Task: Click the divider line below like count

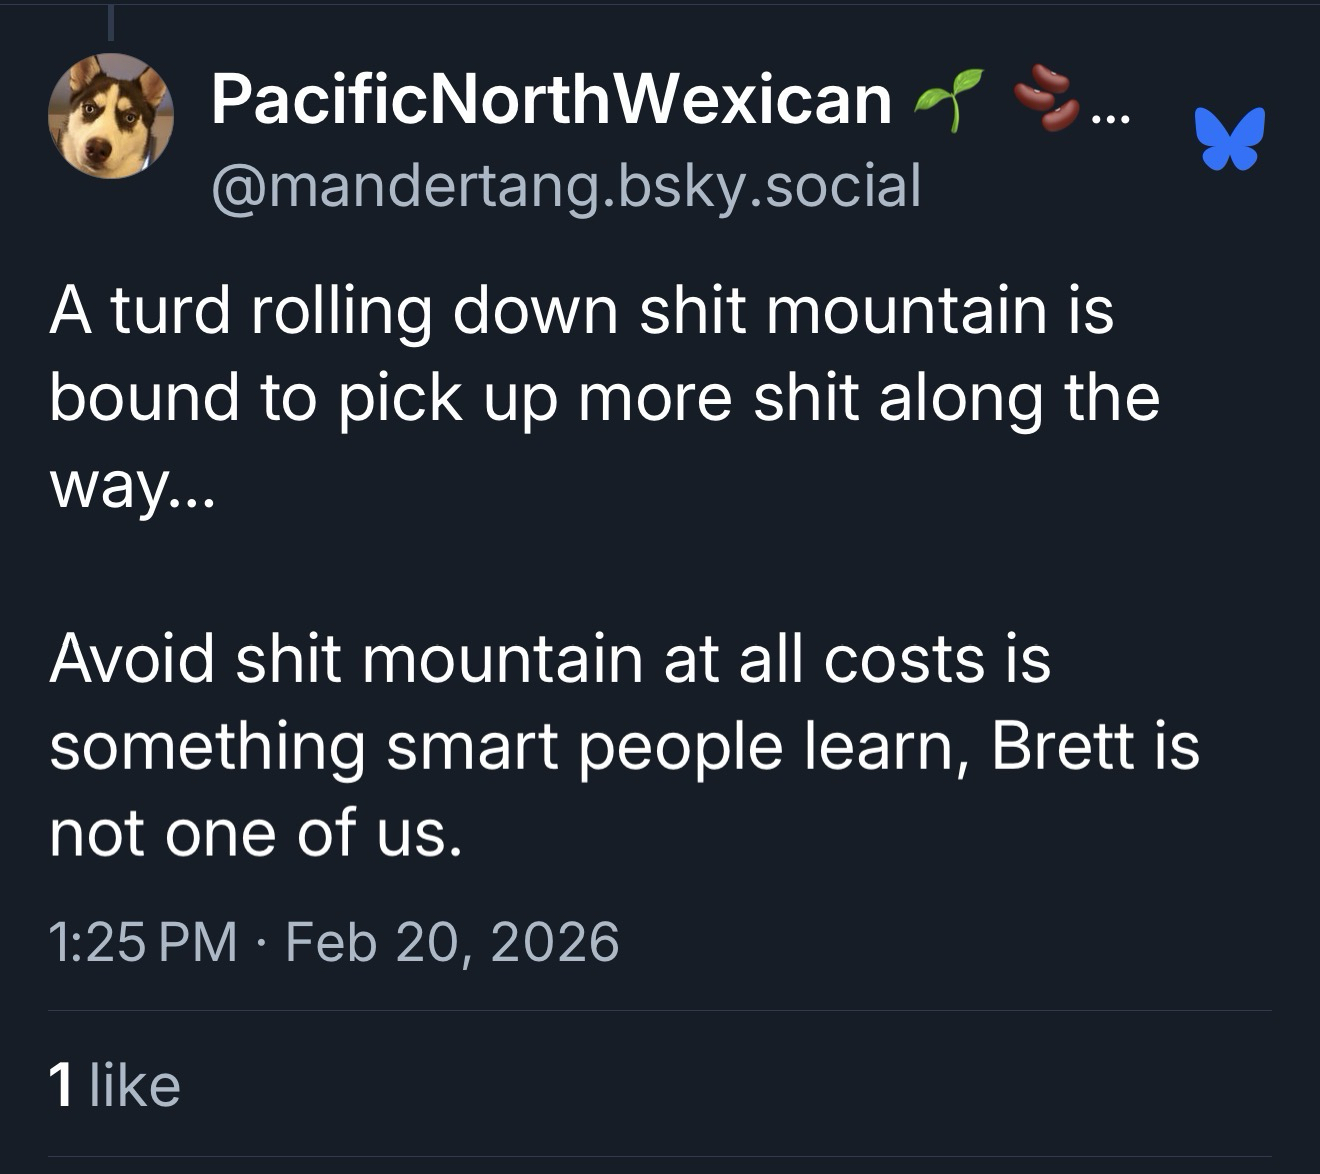Action: point(660,1157)
